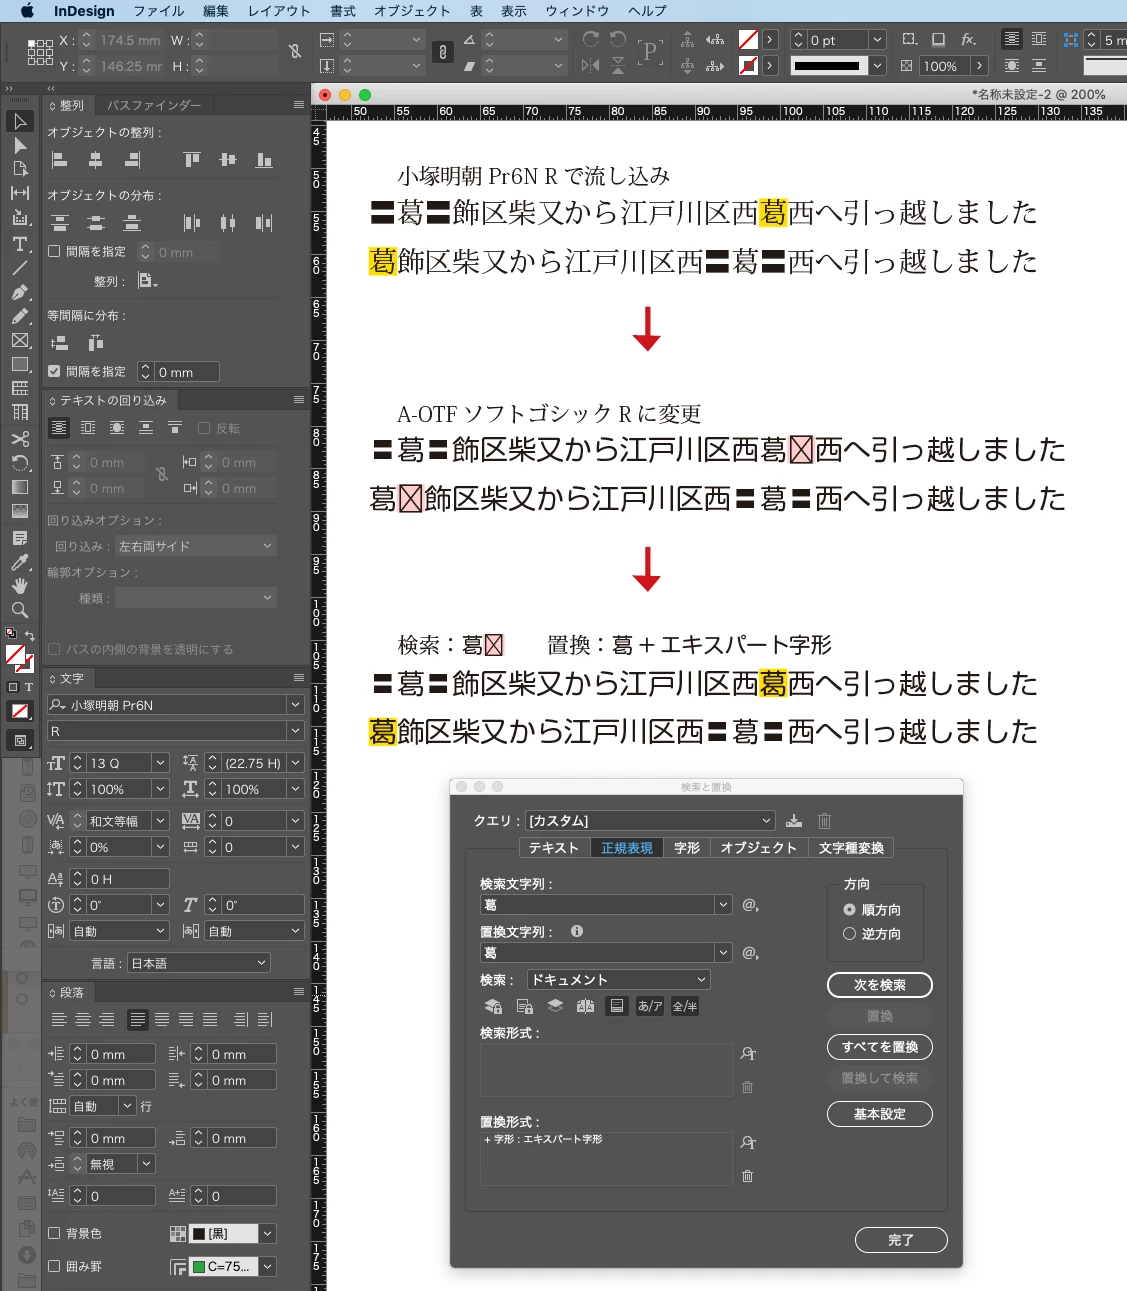Click the 検索文字列 input field
Viewport: 1127px width, 1291px height.
click(x=597, y=905)
